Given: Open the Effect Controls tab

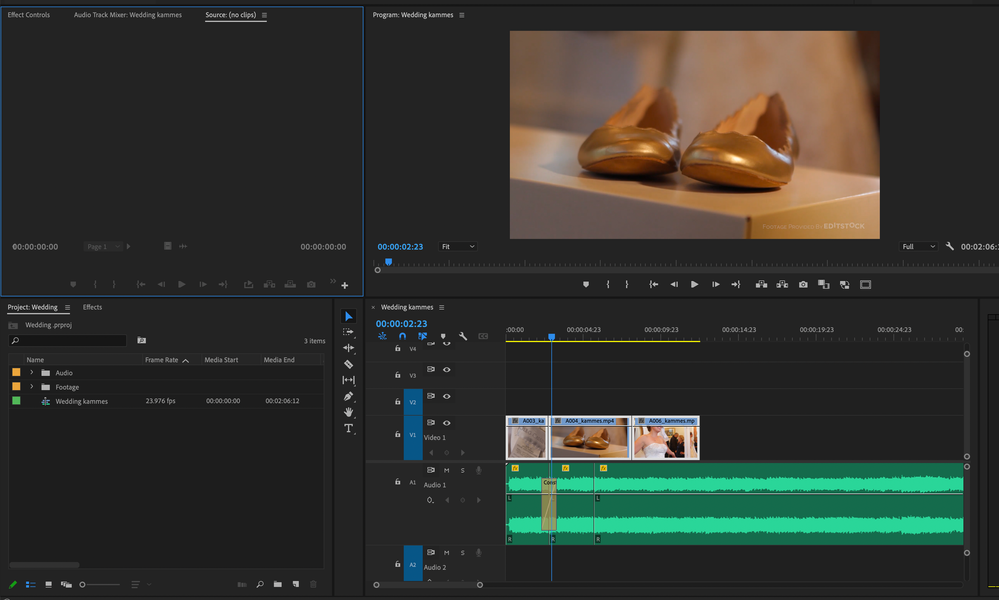Looking at the screenshot, I should [29, 15].
